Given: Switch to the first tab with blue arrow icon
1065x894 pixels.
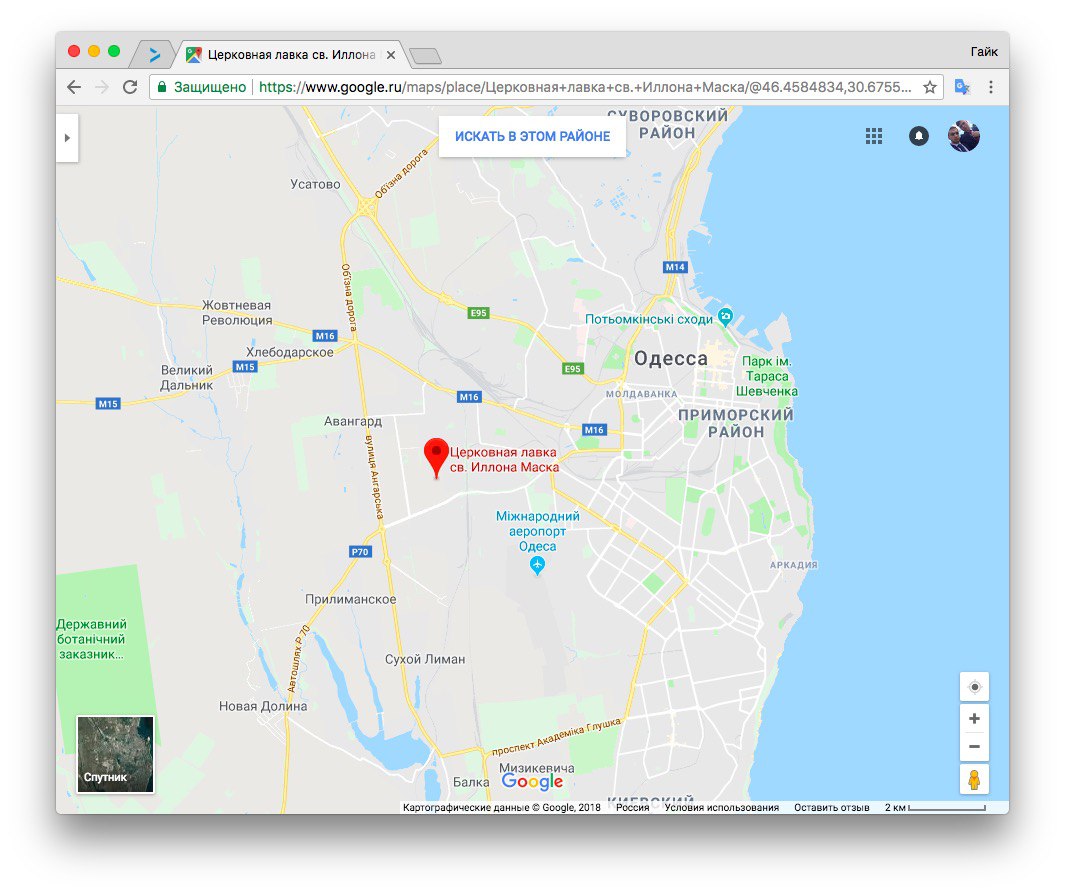Looking at the screenshot, I should click(x=155, y=55).
